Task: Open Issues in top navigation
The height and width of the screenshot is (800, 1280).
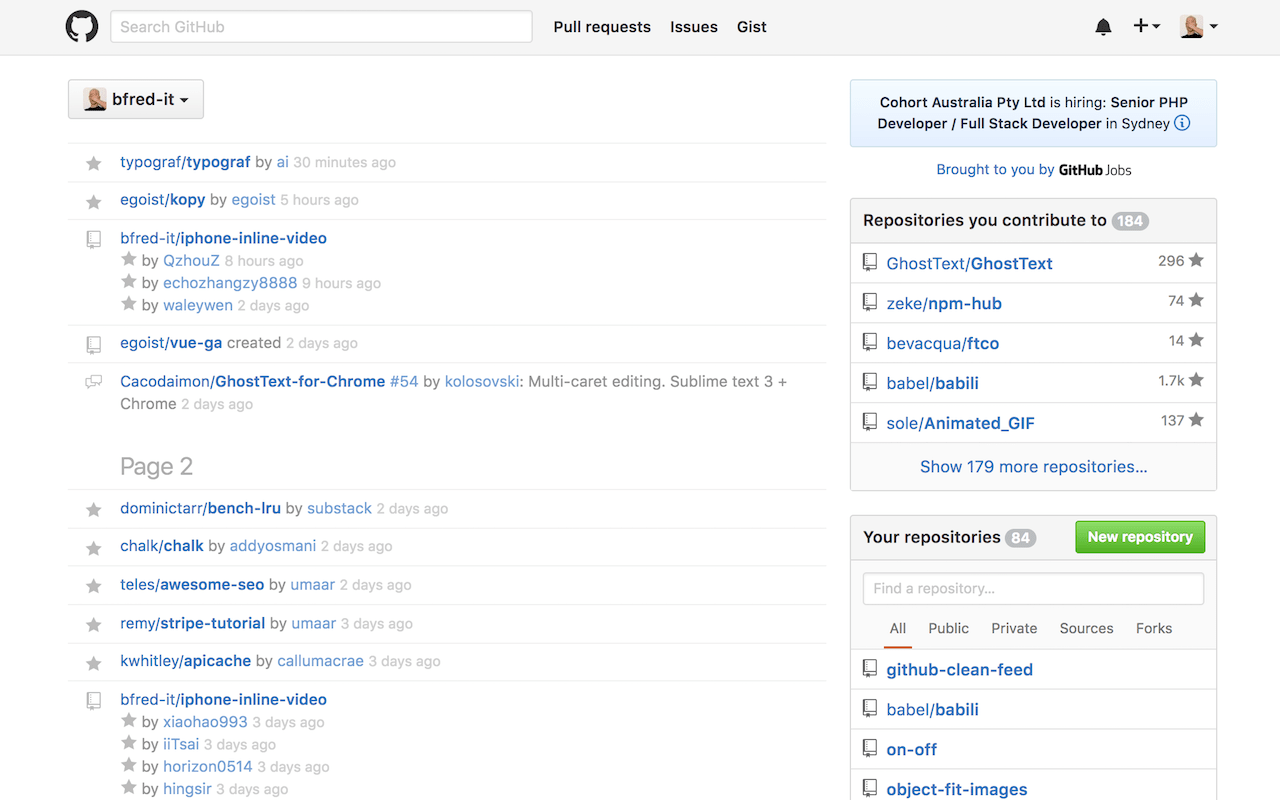Action: [694, 27]
